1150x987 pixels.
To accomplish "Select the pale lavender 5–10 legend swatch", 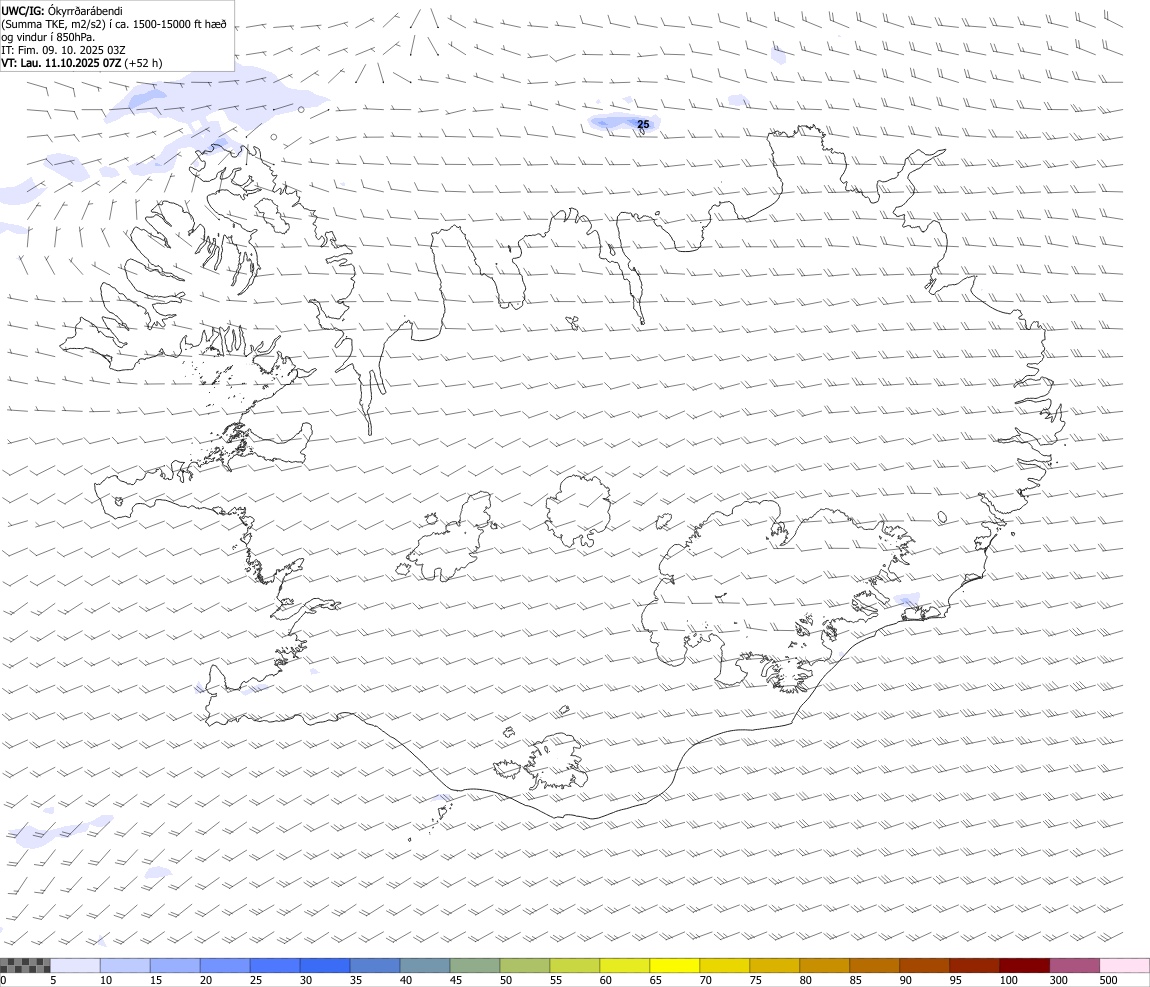I will [x=75, y=965].
